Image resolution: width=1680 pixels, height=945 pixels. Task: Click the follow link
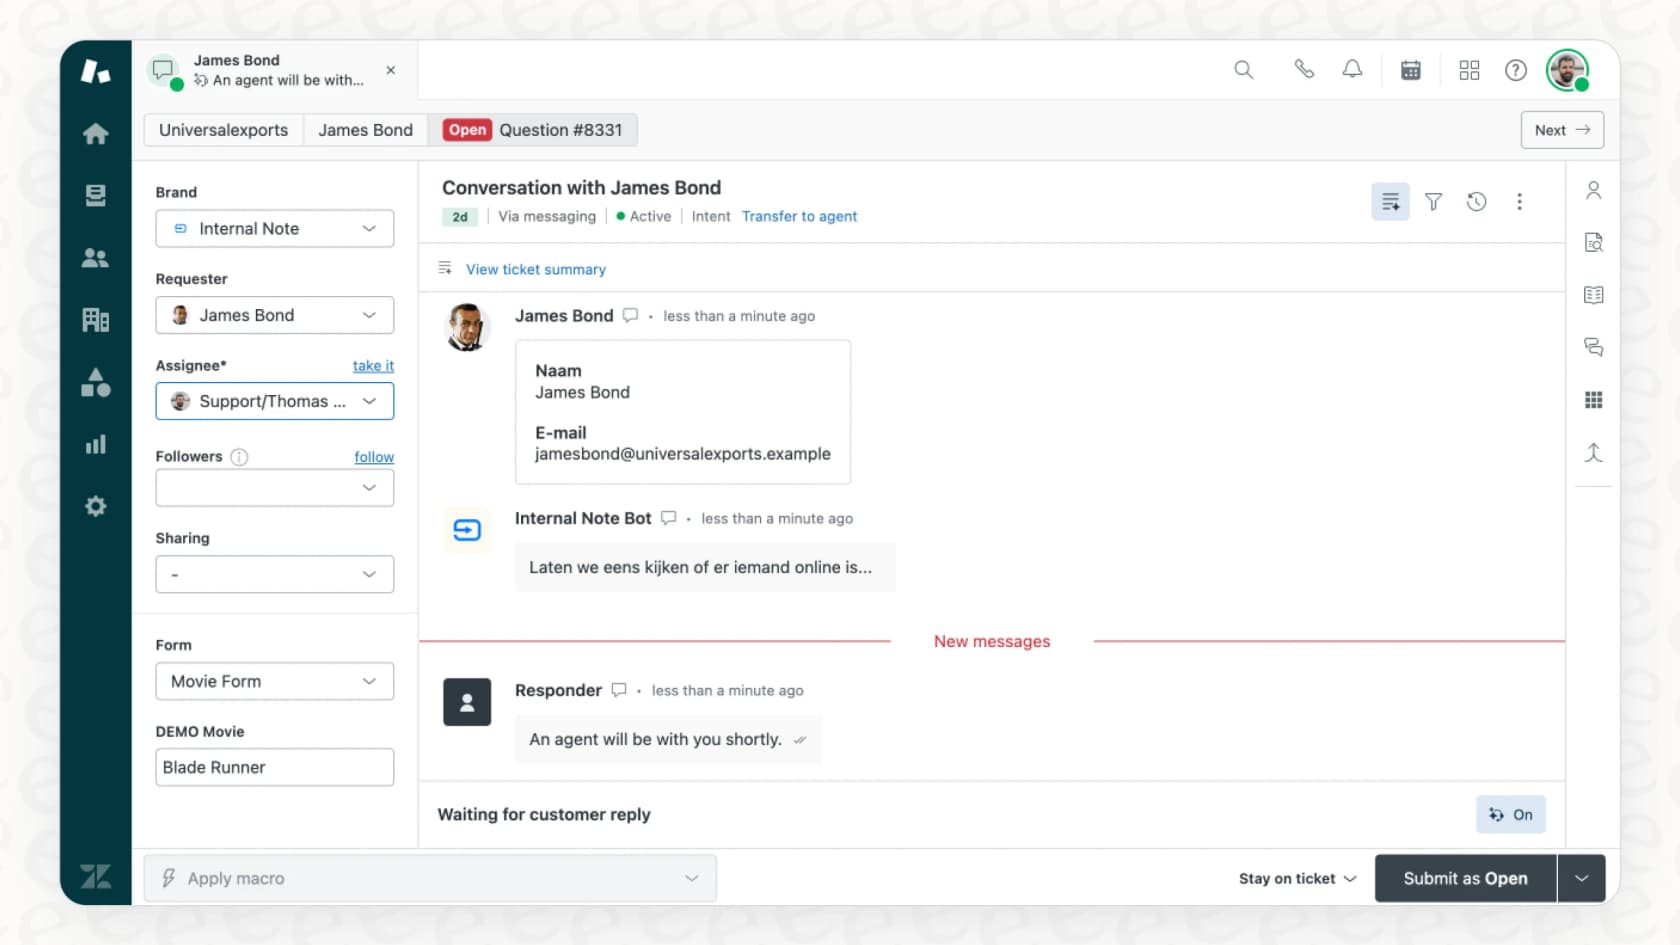point(374,456)
